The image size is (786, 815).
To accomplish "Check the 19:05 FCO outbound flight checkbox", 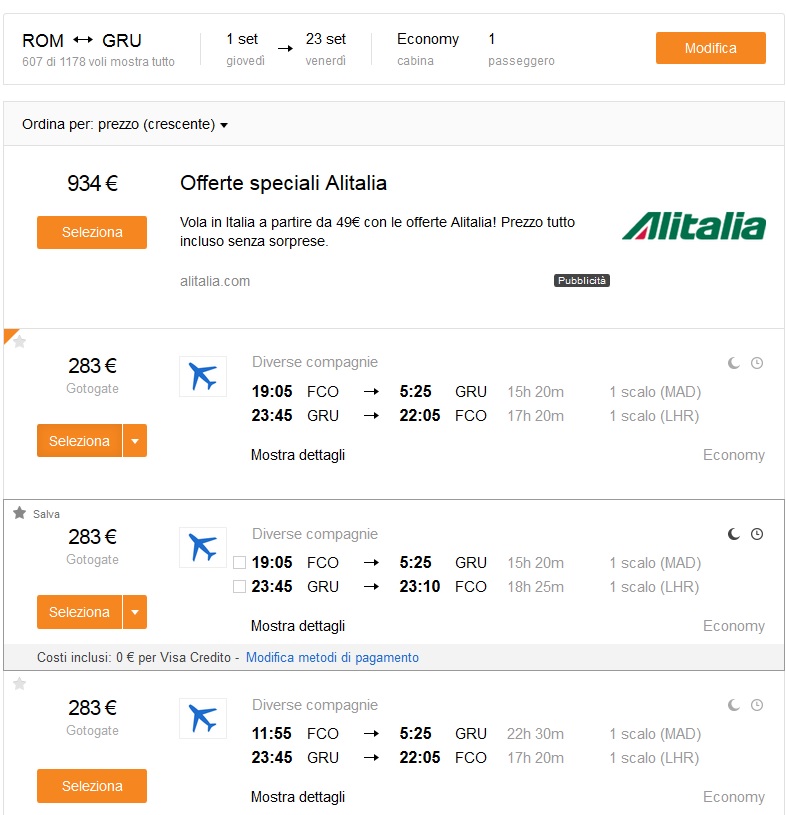I will 239,562.
